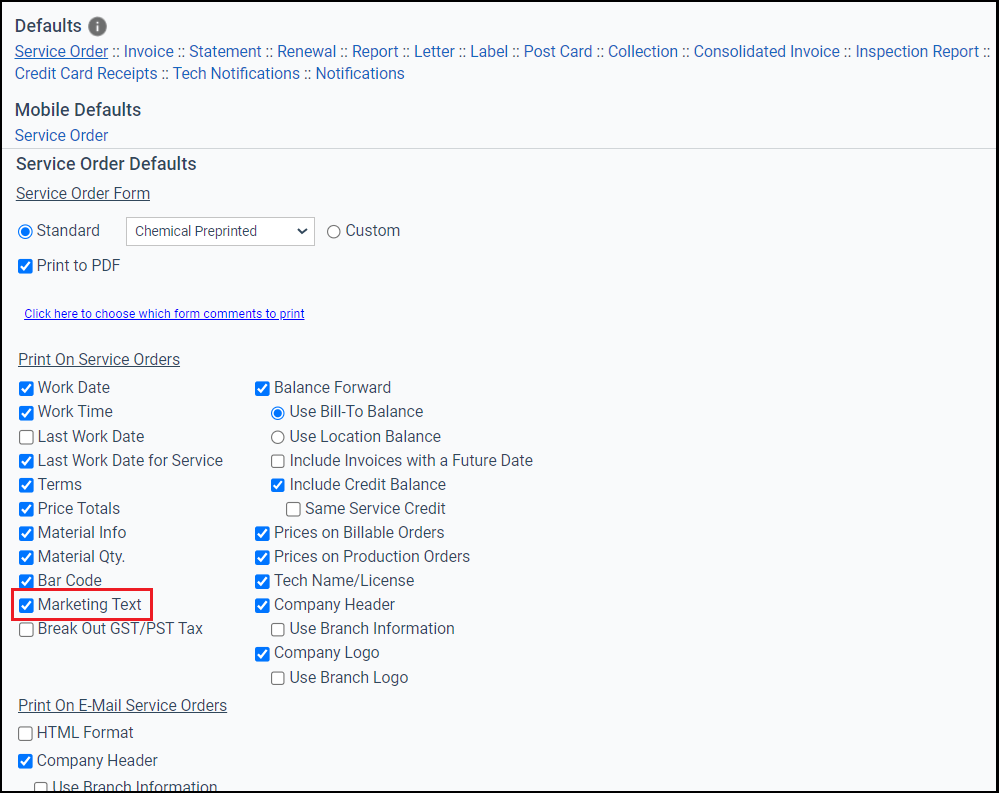Select the Use Bill-To Balance option

[x=278, y=413]
